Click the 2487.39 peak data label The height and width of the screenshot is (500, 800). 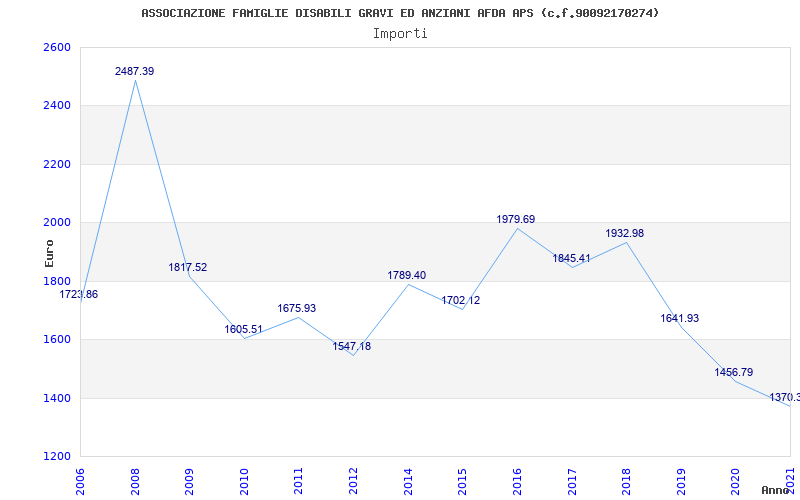(134, 71)
